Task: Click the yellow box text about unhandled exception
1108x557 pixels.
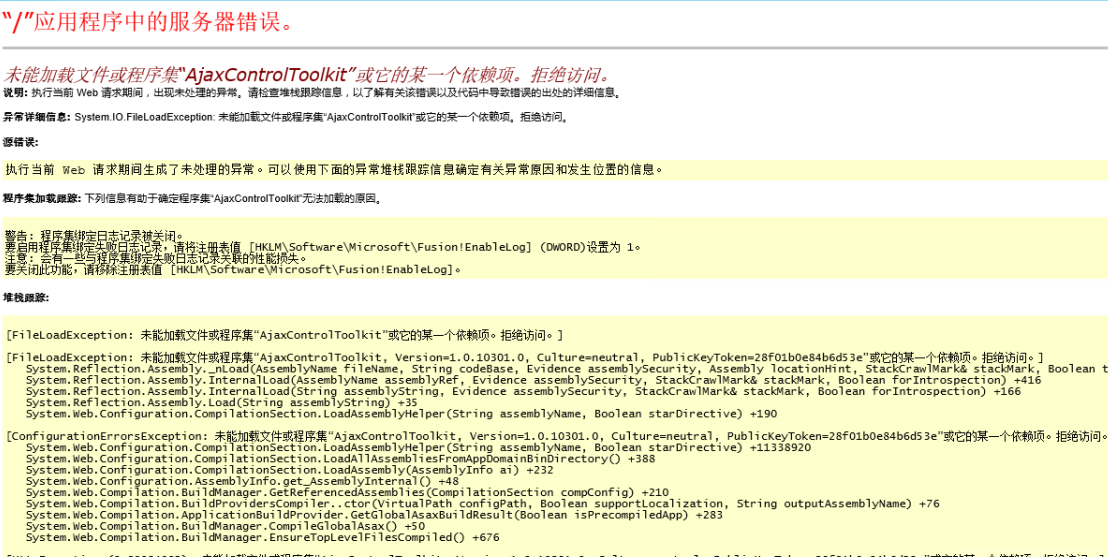Action: coord(334,170)
